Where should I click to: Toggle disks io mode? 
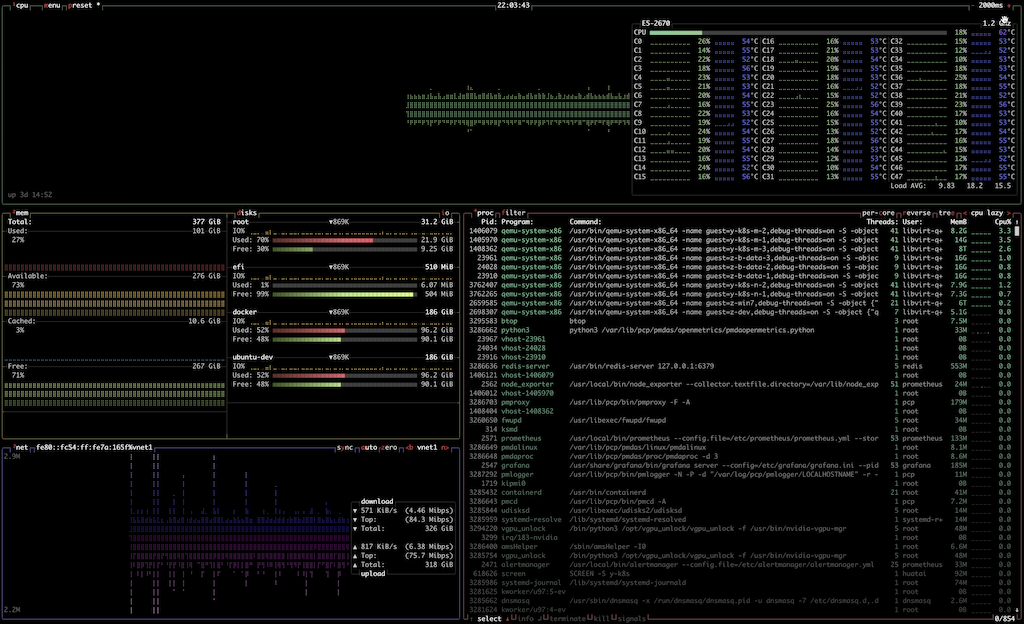click(x=445, y=213)
